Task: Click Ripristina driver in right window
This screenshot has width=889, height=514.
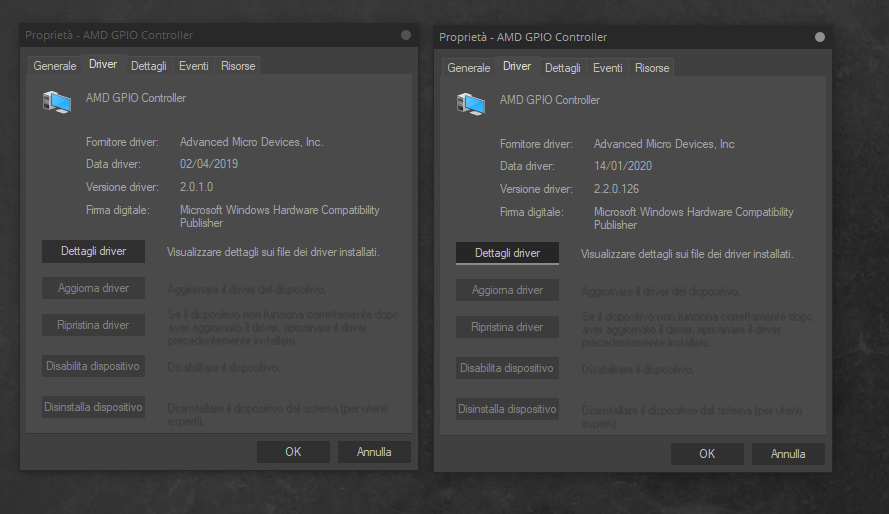Action: point(507,326)
